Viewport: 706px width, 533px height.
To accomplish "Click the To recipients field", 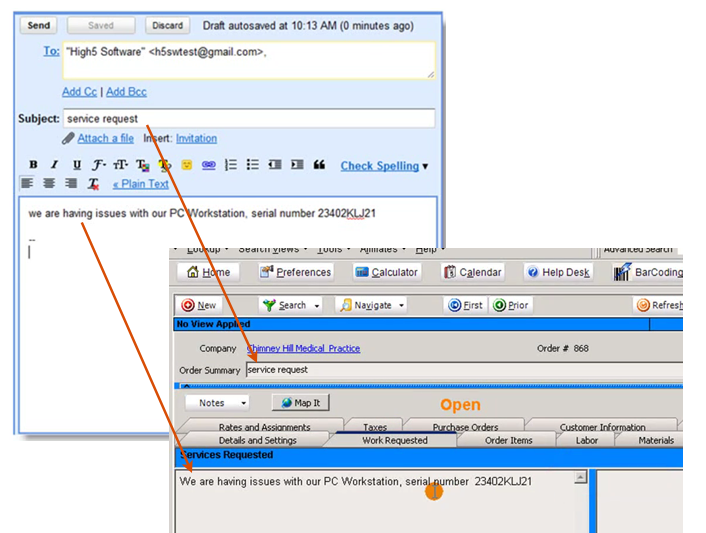I will tap(249, 60).
